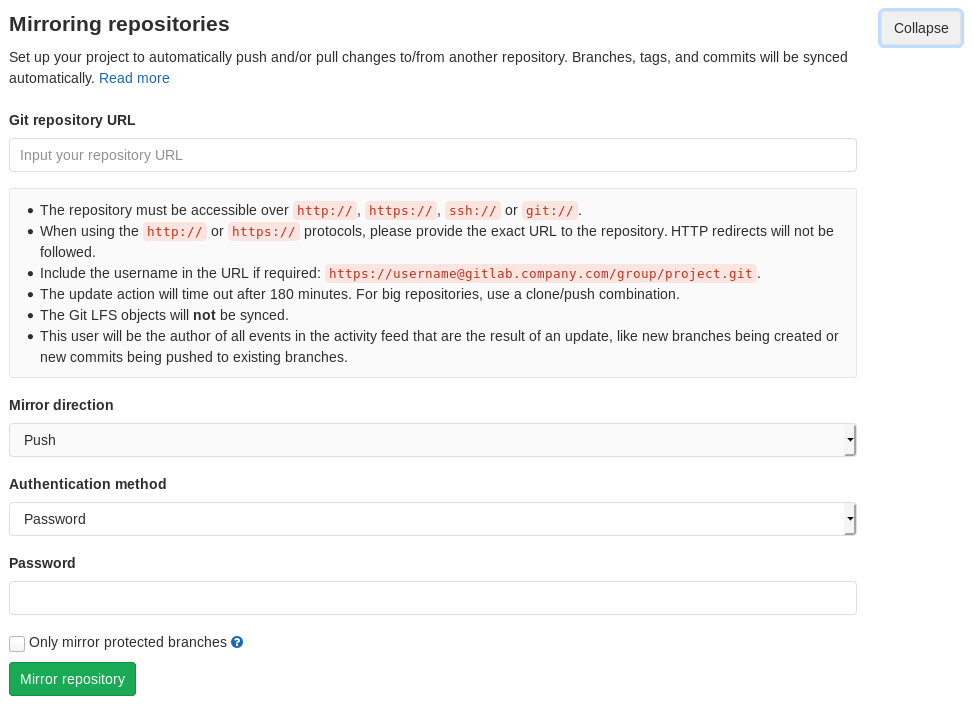Click the Mirror direction dropdown arrow
This screenshot has height=704, width=973.
(x=850, y=440)
